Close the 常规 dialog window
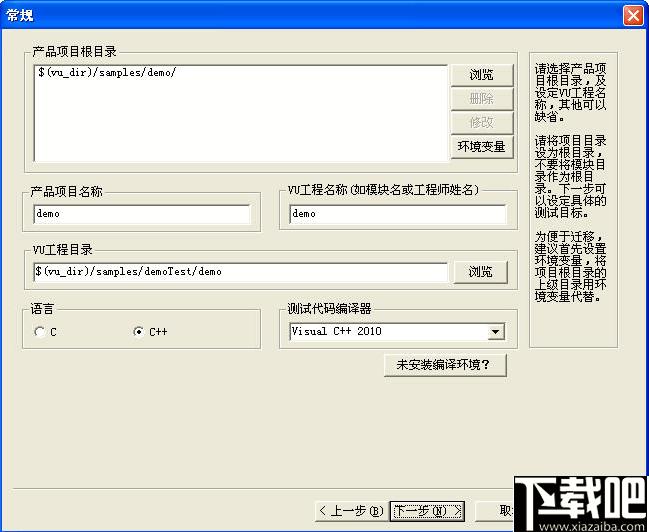 tap(632, 16)
